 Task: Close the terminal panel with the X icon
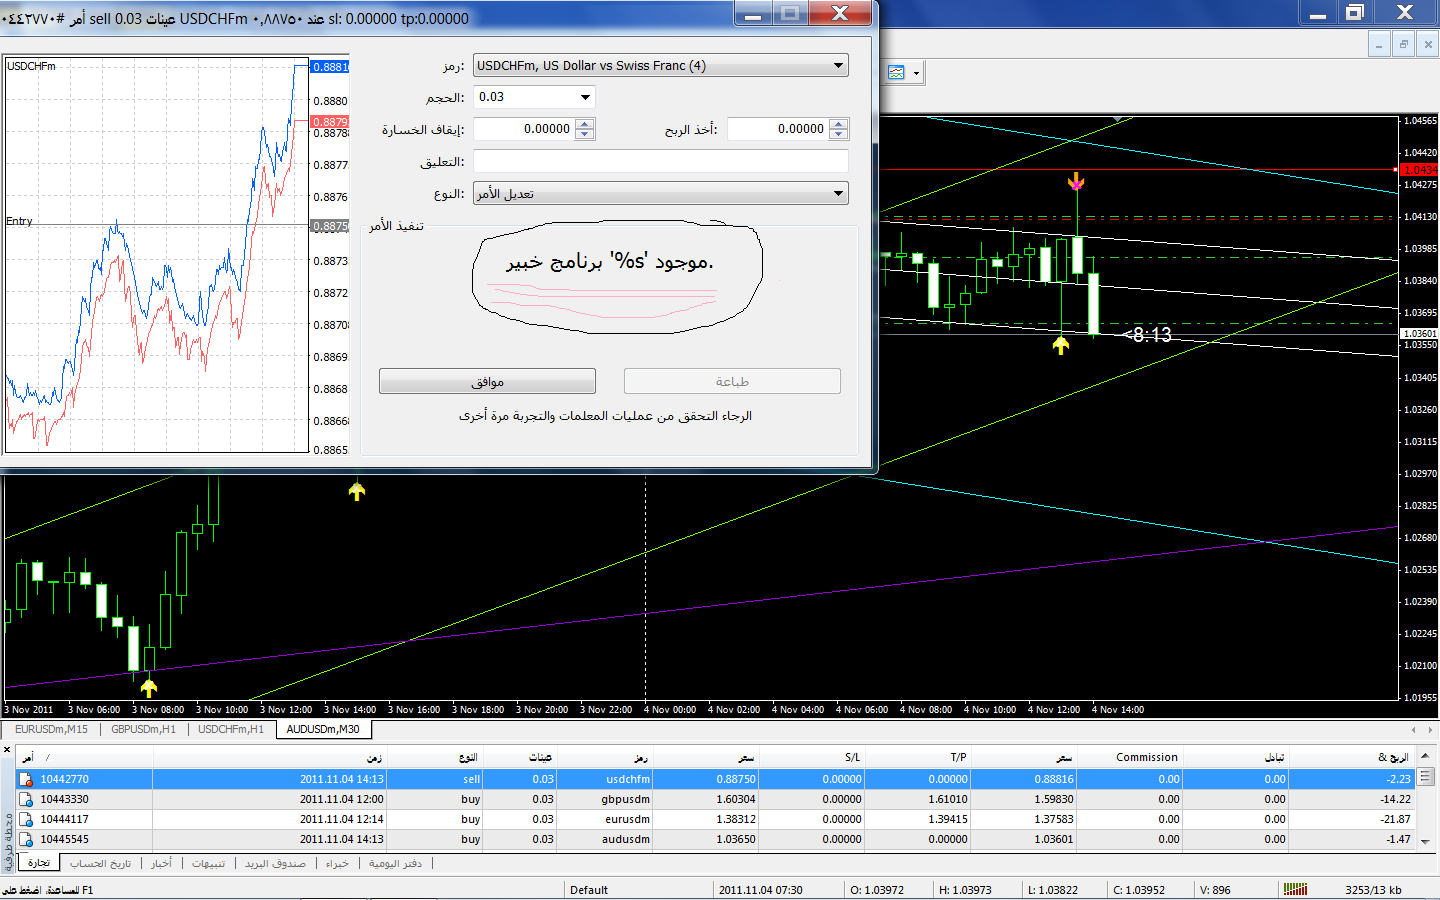7,749
